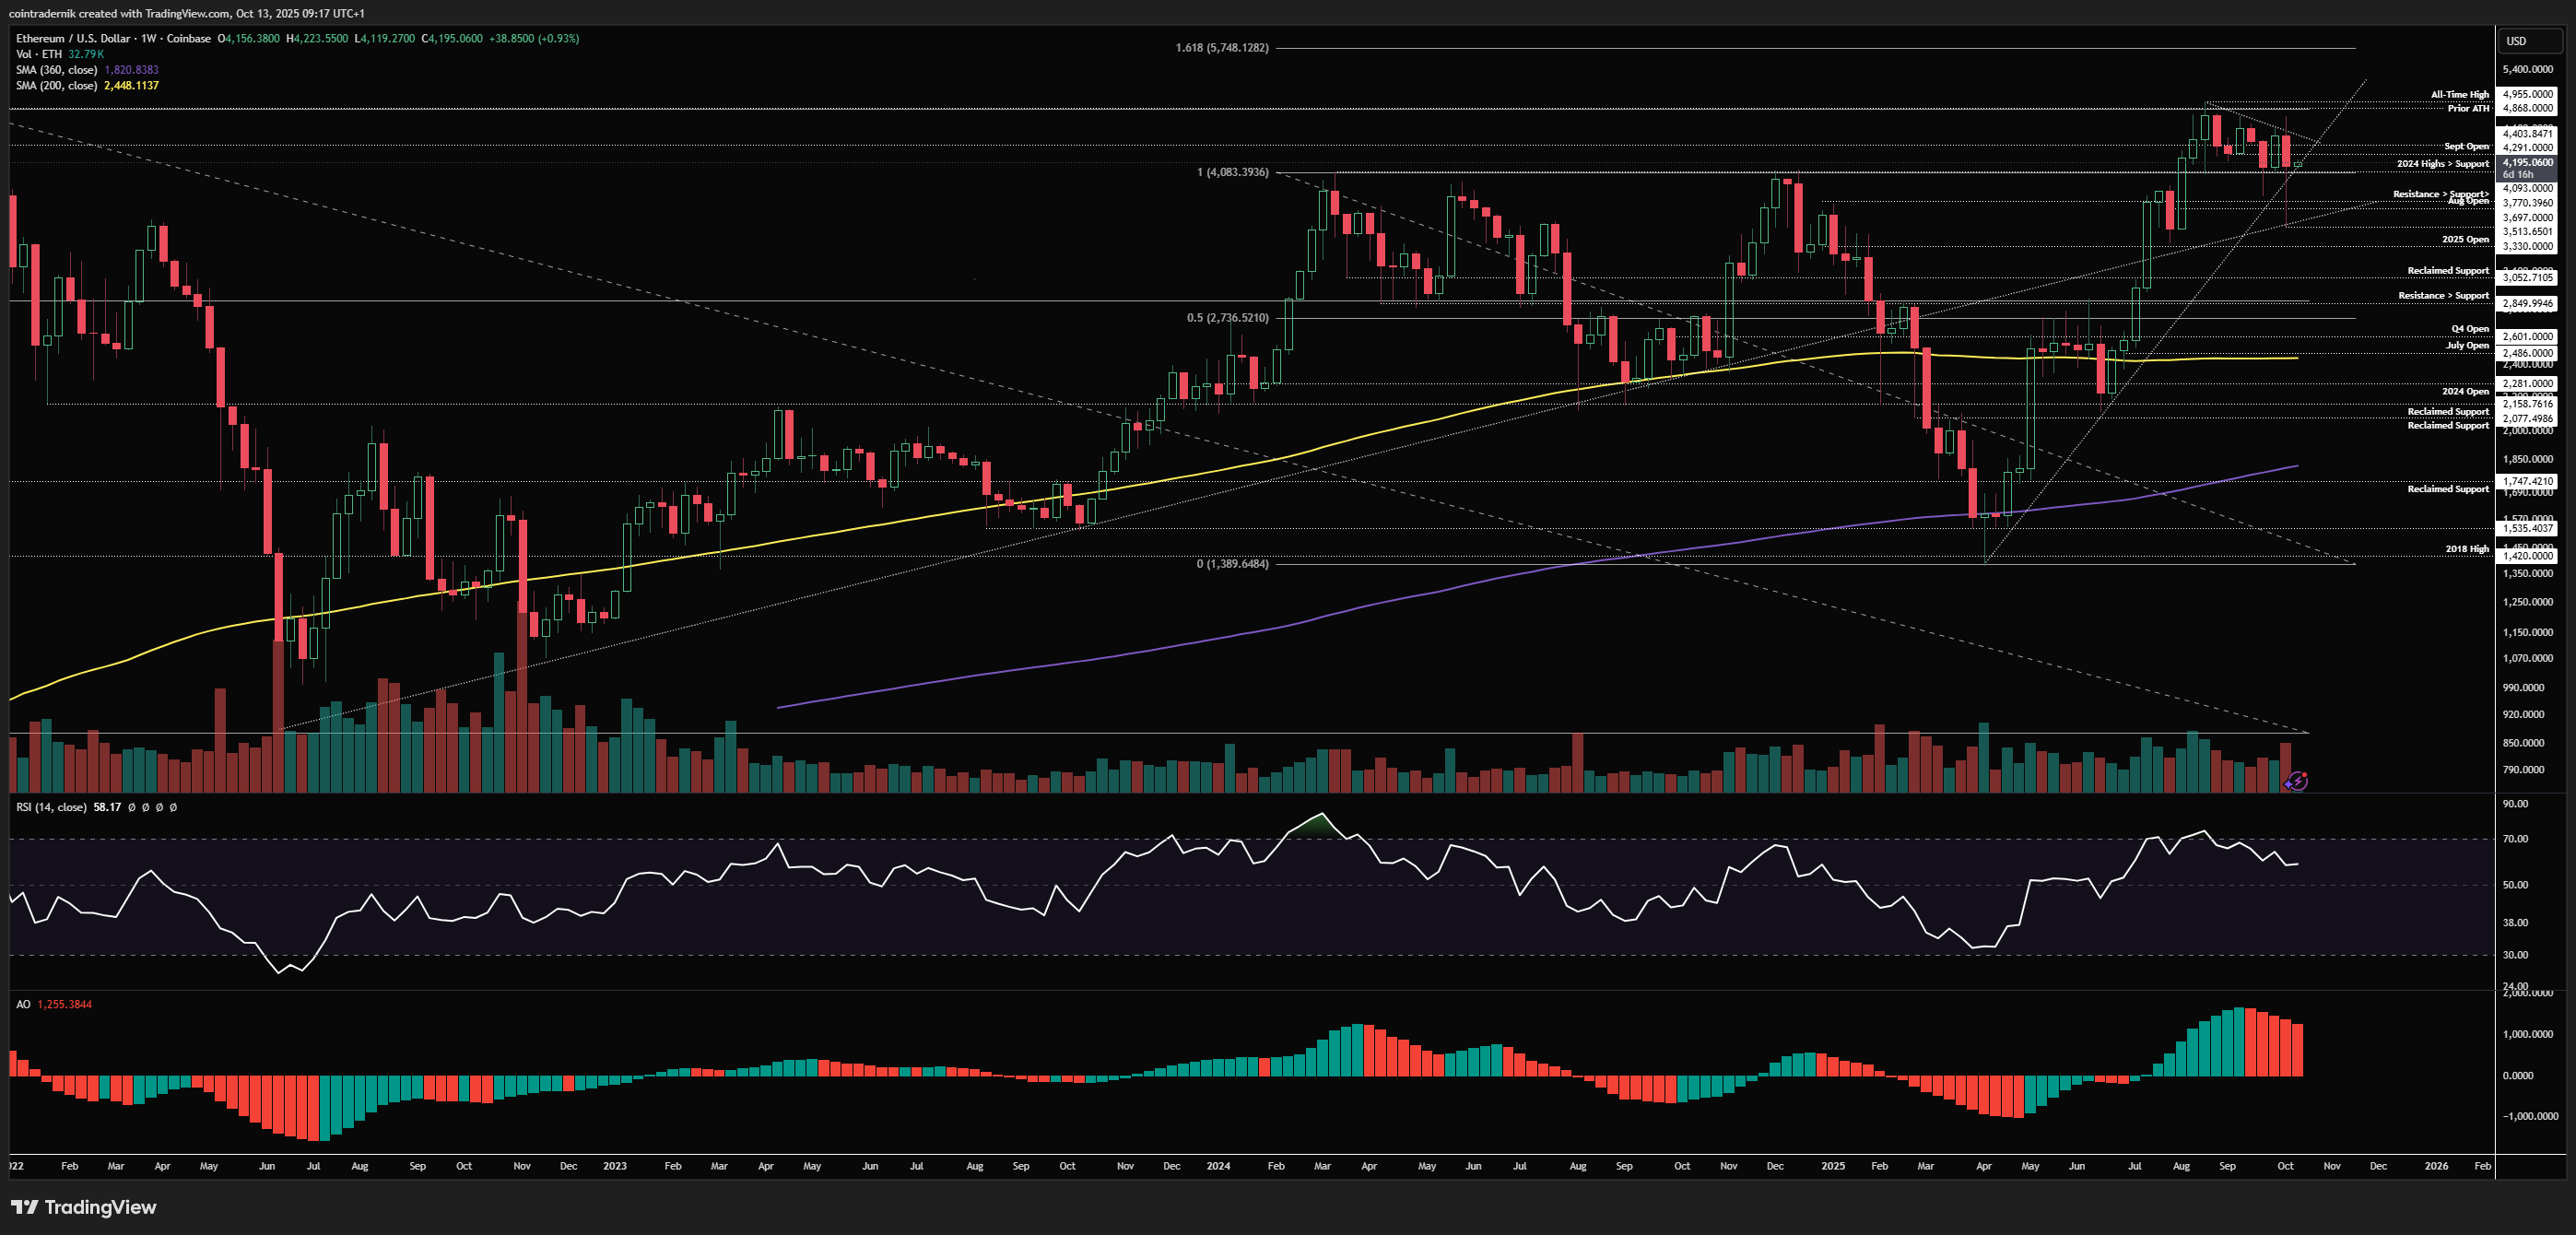The height and width of the screenshot is (1235, 2576).
Task: Click the All-Time High text annotation
Action: pyautogui.click(x=2459, y=95)
